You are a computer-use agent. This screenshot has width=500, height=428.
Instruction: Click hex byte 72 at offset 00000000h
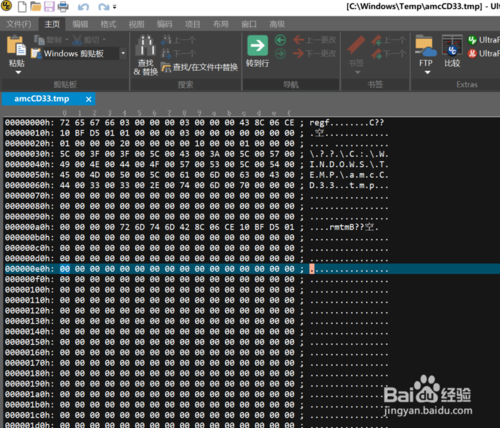65,123
